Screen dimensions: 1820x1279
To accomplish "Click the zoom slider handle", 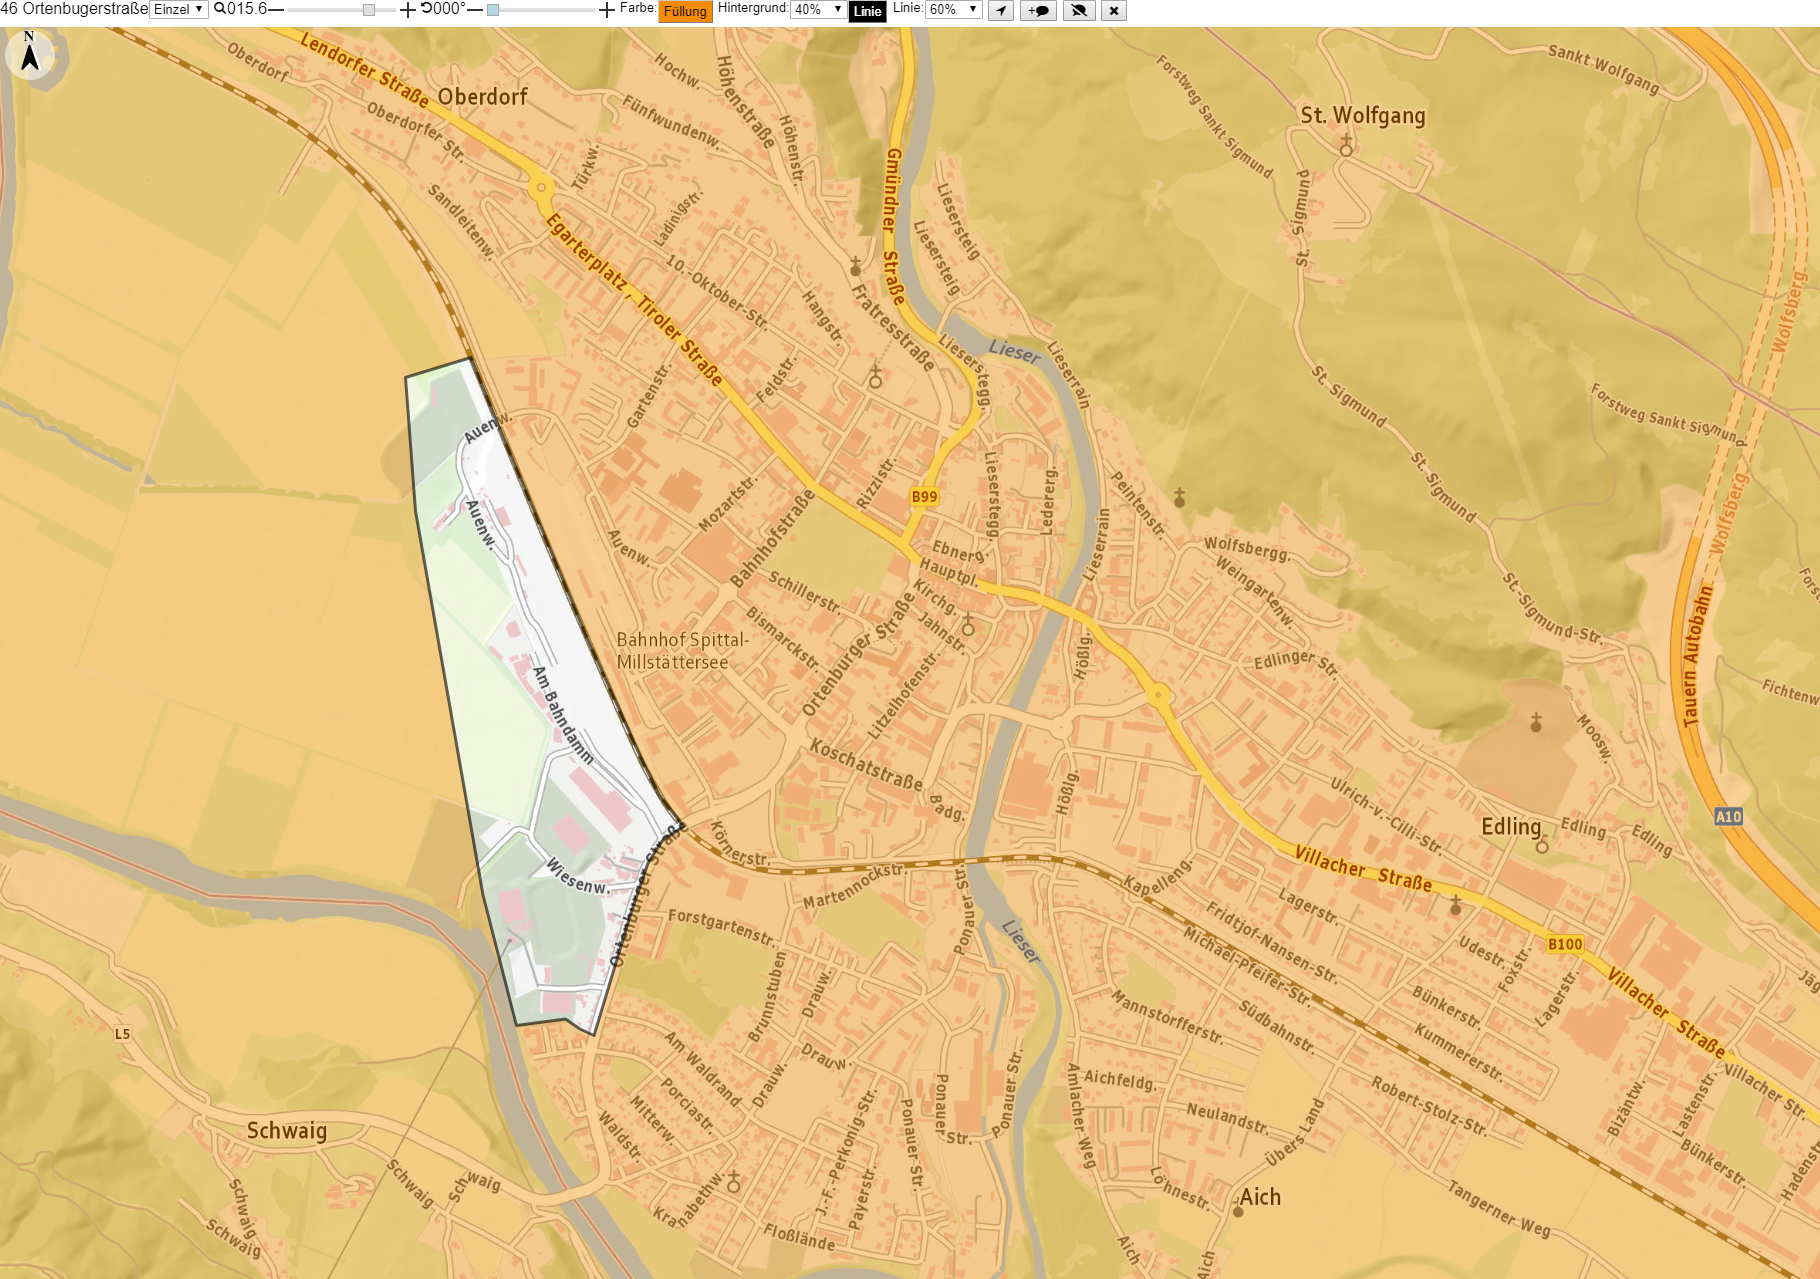I will (369, 10).
